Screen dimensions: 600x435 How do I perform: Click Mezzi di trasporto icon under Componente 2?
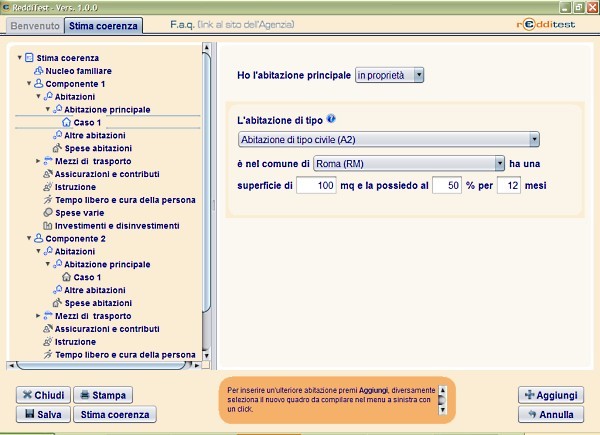coord(48,316)
